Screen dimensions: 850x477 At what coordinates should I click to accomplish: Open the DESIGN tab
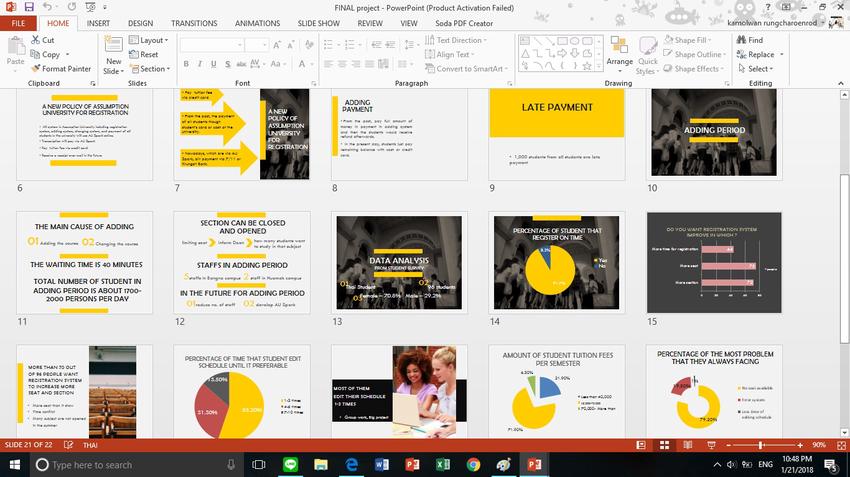(x=140, y=23)
